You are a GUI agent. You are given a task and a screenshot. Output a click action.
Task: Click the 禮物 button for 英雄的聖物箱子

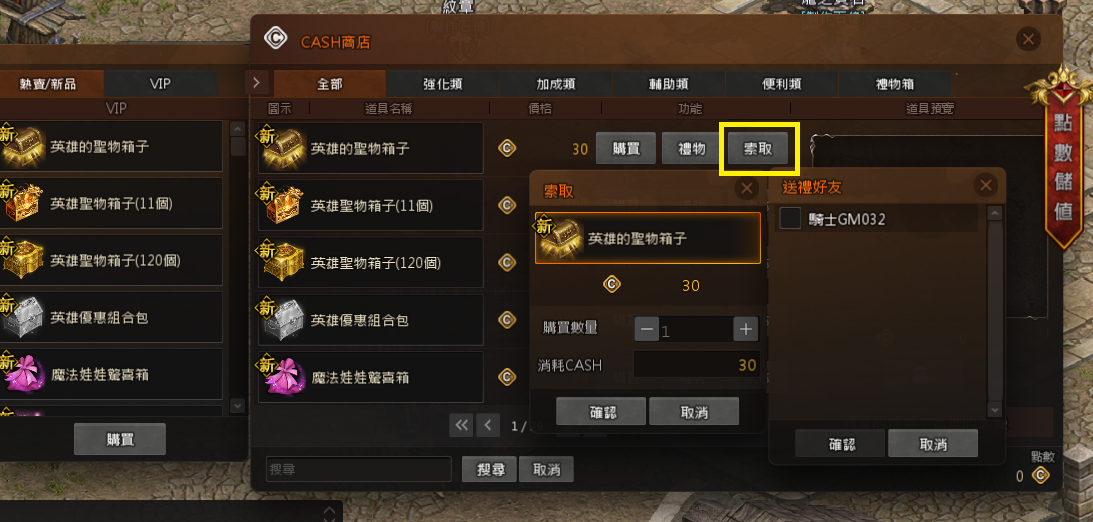click(x=691, y=148)
